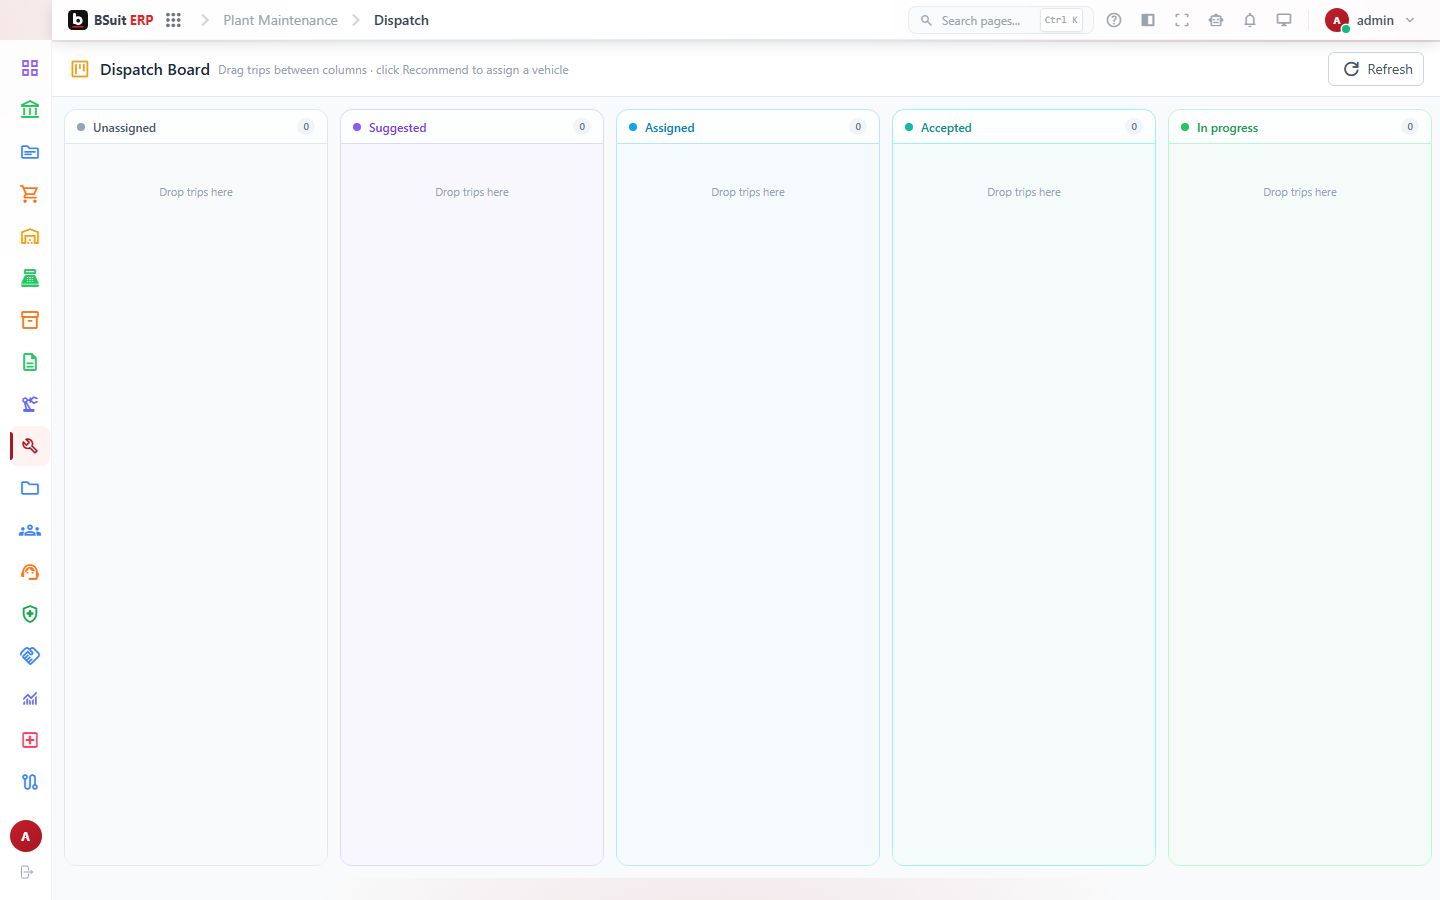Open the apps grid launcher beside BSuit ERP
Viewport: 1440px width, 900px height.
[x=173, y=20]
